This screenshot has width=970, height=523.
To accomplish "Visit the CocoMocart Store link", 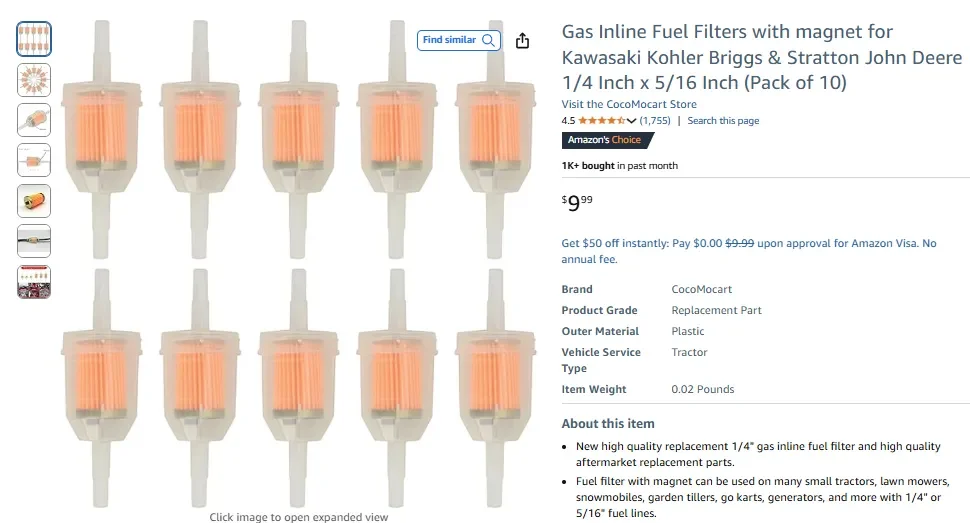I will pos(629,104).
